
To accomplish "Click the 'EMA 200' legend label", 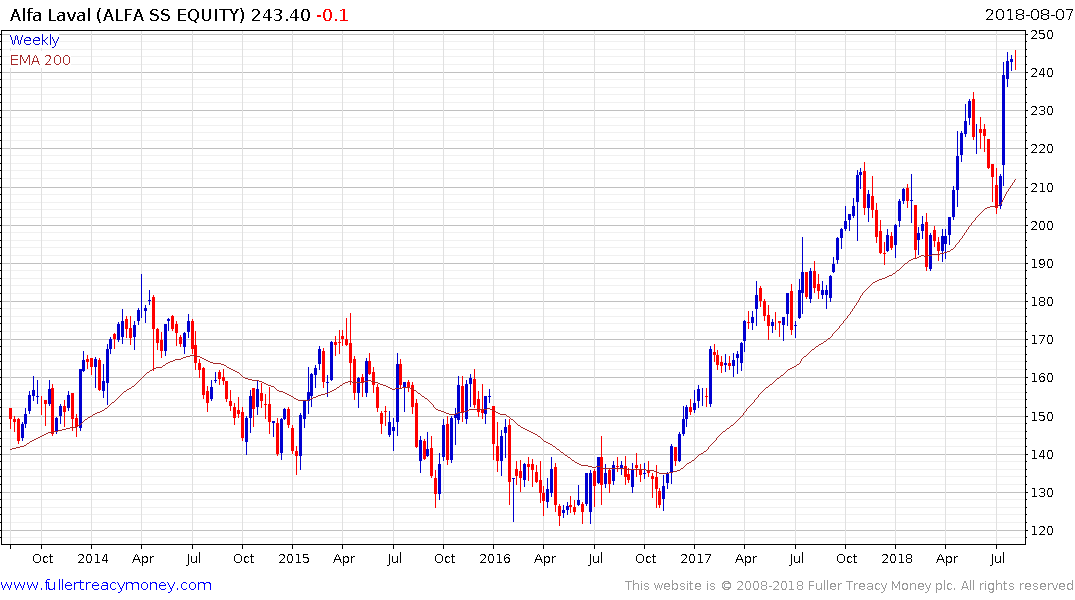I will tap(40, 60).
